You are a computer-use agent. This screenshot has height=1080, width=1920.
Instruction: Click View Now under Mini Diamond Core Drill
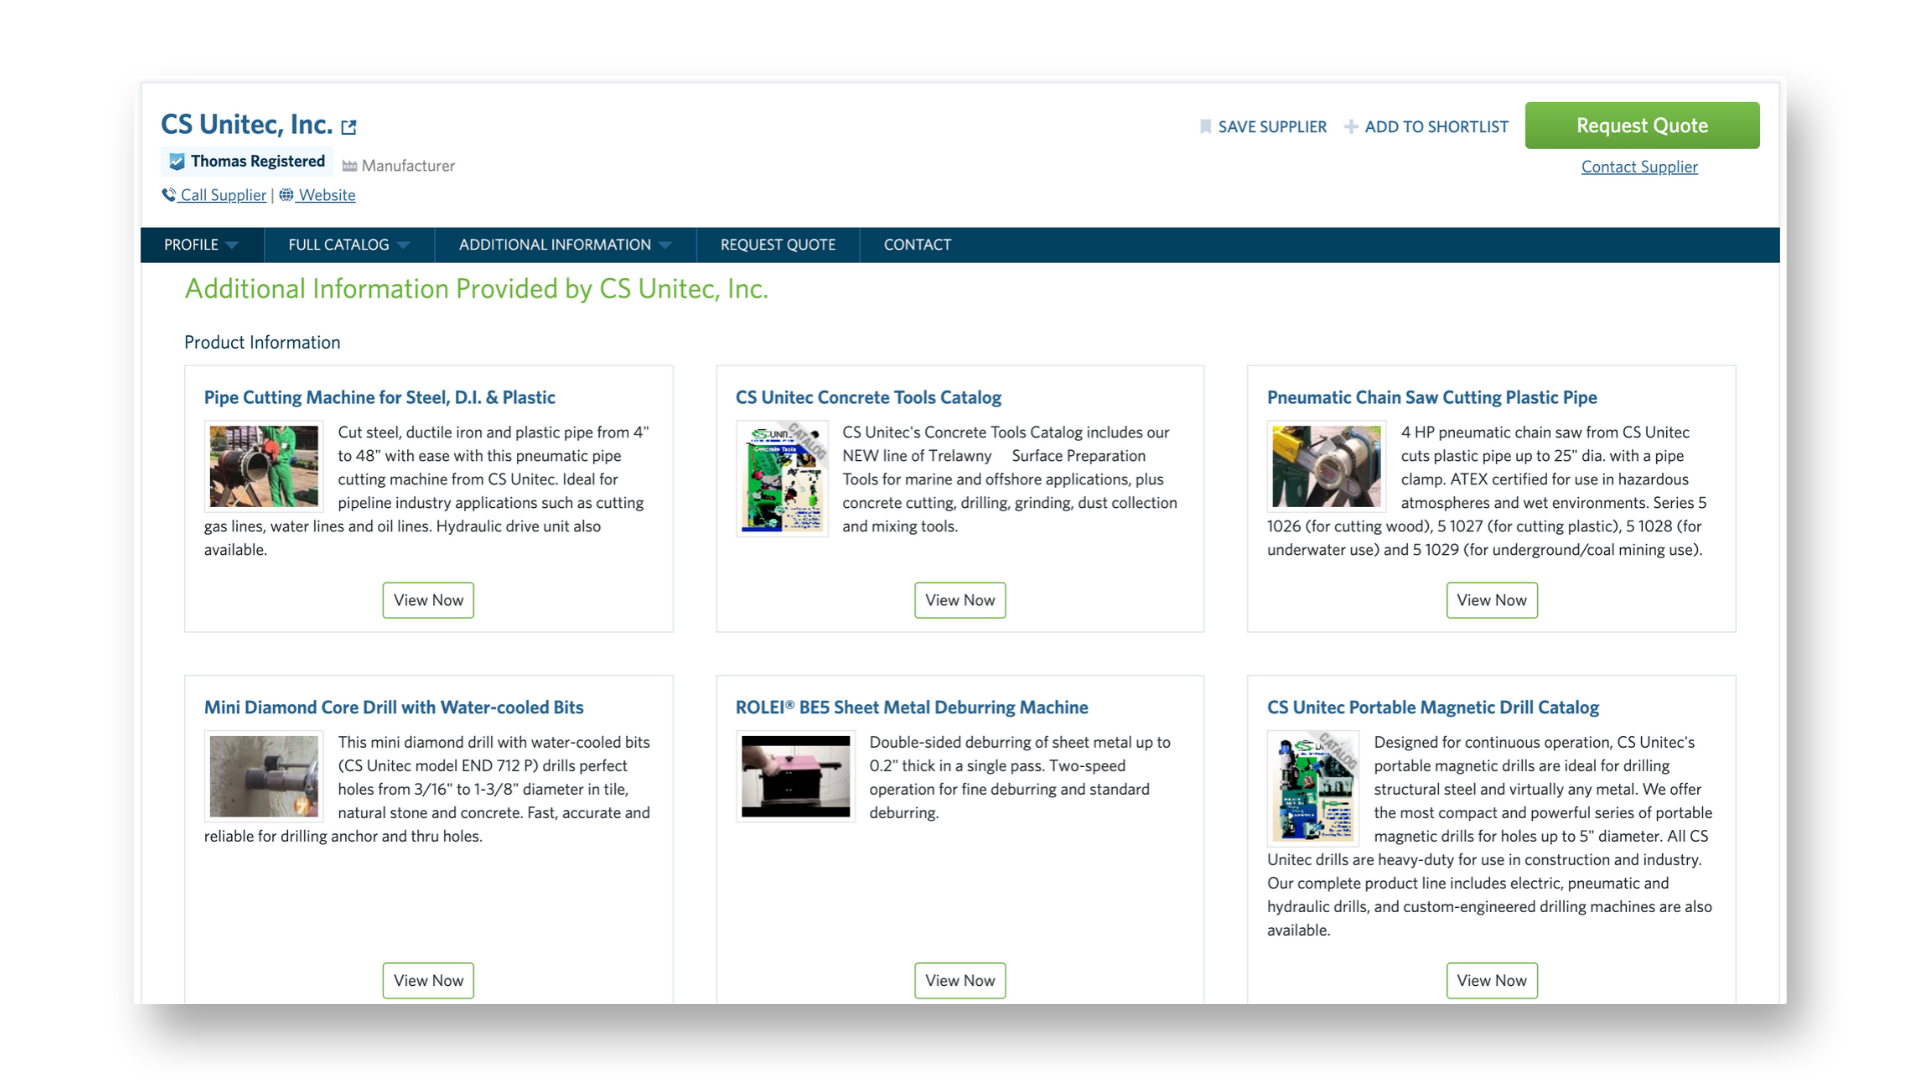coord(428,980)
